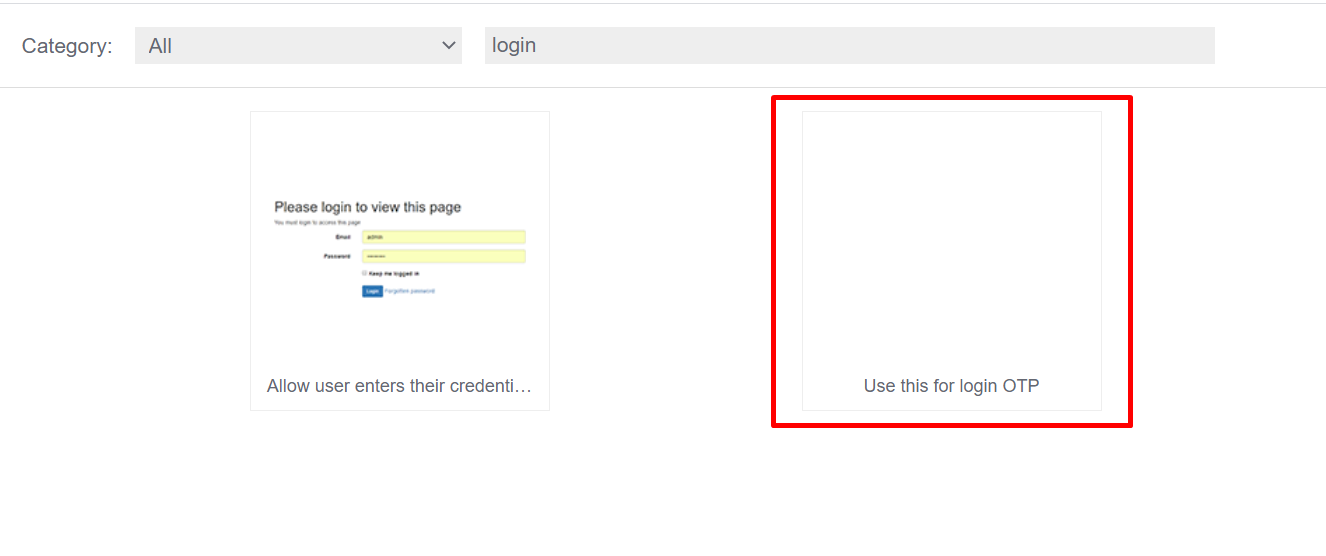This screenshot has height=556, width=1326.
Task: Click the "Please login to view this page" heading
Action: (x=367, y=207)
